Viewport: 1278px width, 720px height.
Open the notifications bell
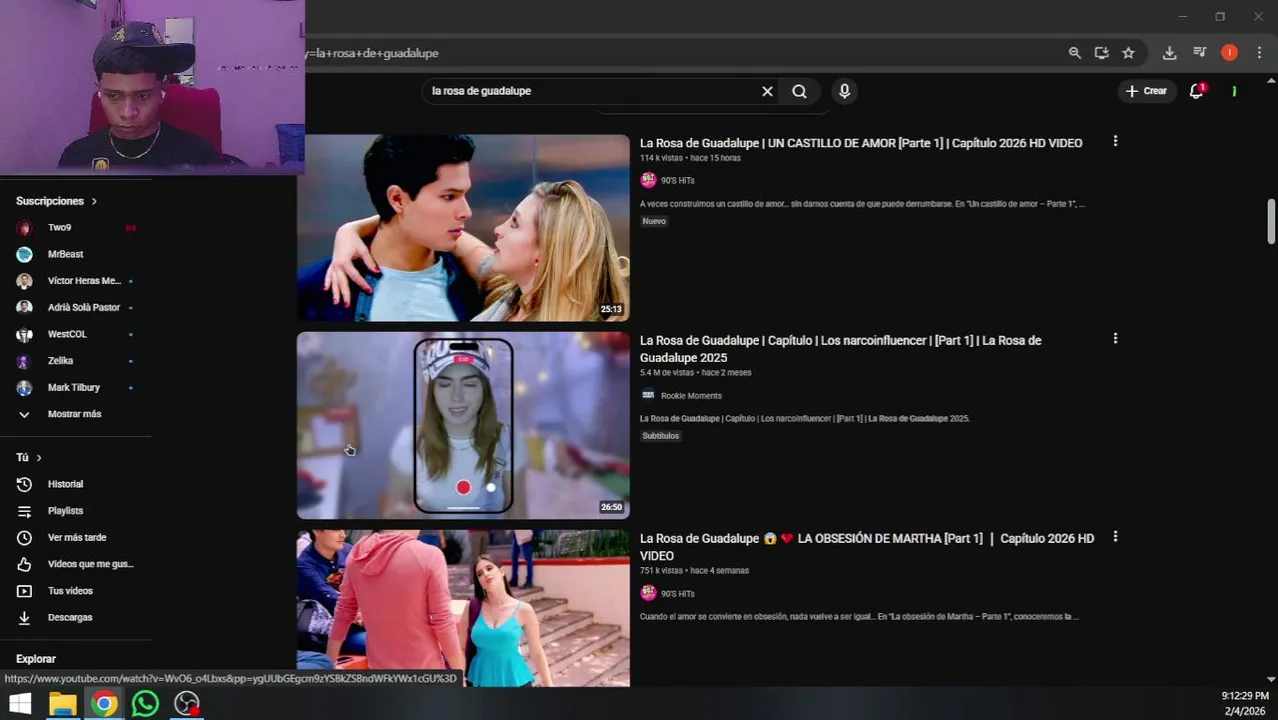(1196, 91)
